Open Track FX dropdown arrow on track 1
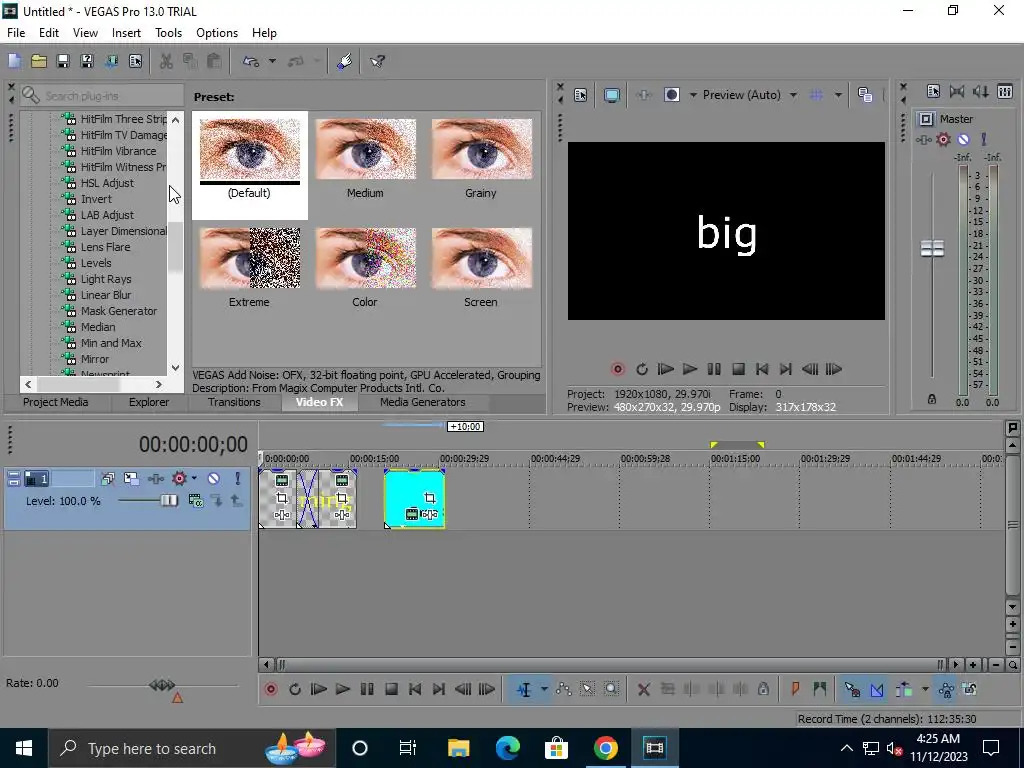This screenshot has height=768, width=1024. tap(194, 479)
